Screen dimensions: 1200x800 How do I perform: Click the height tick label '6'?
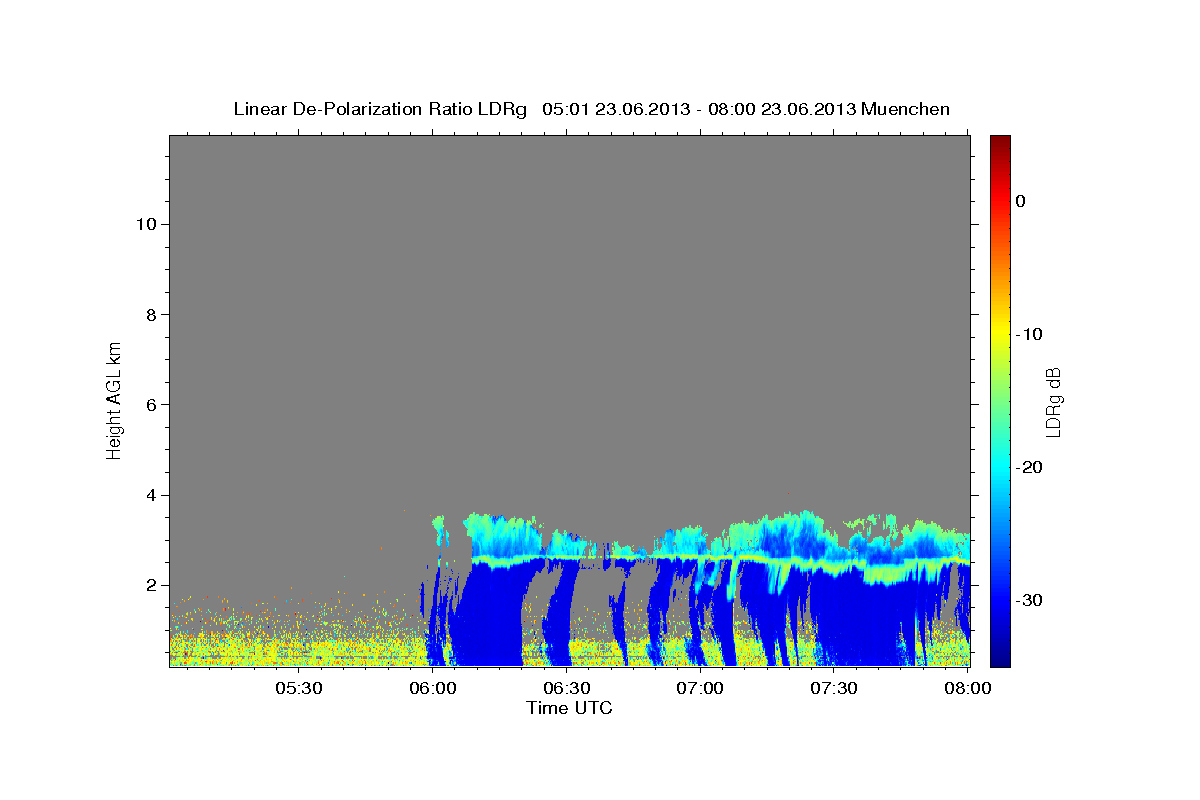(x=151, y=404)
